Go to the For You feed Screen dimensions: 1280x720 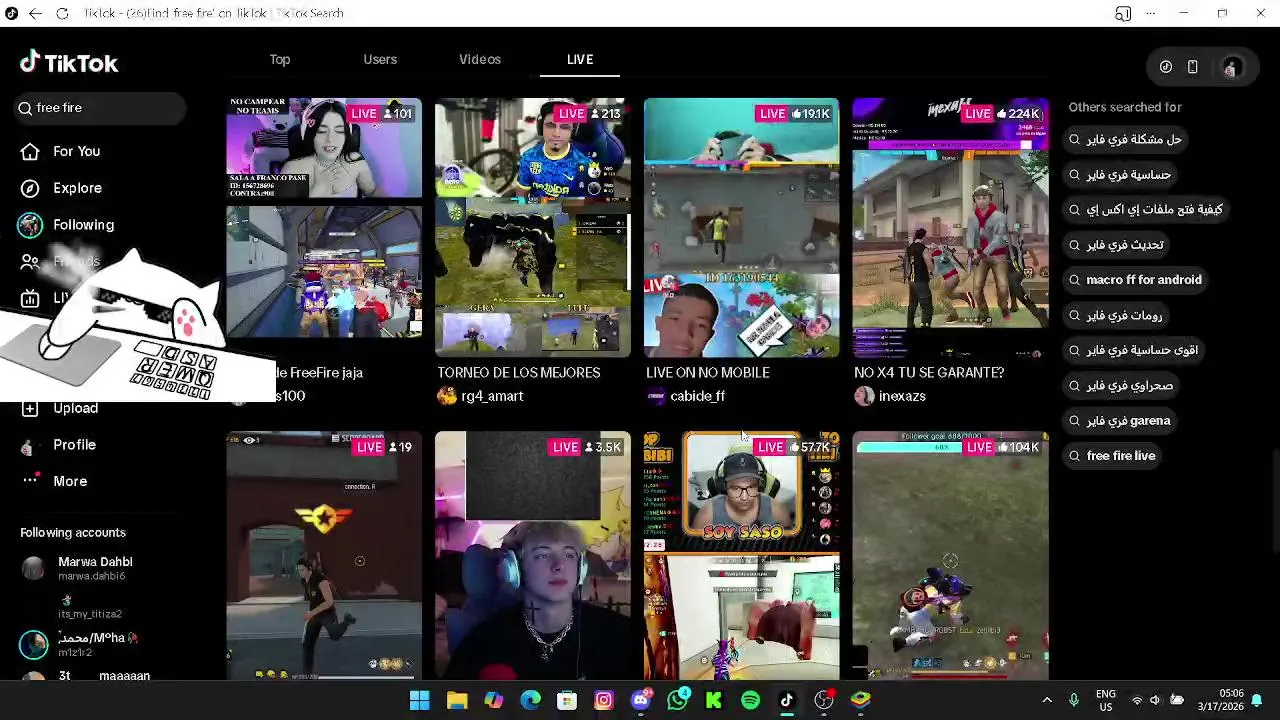(x=76, y=151)
